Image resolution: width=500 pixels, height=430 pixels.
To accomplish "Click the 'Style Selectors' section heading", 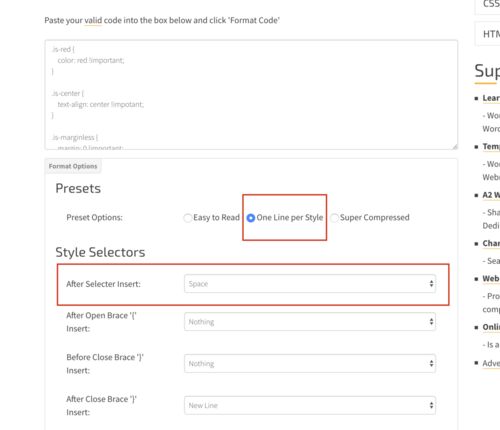I will tap(100, 252).
